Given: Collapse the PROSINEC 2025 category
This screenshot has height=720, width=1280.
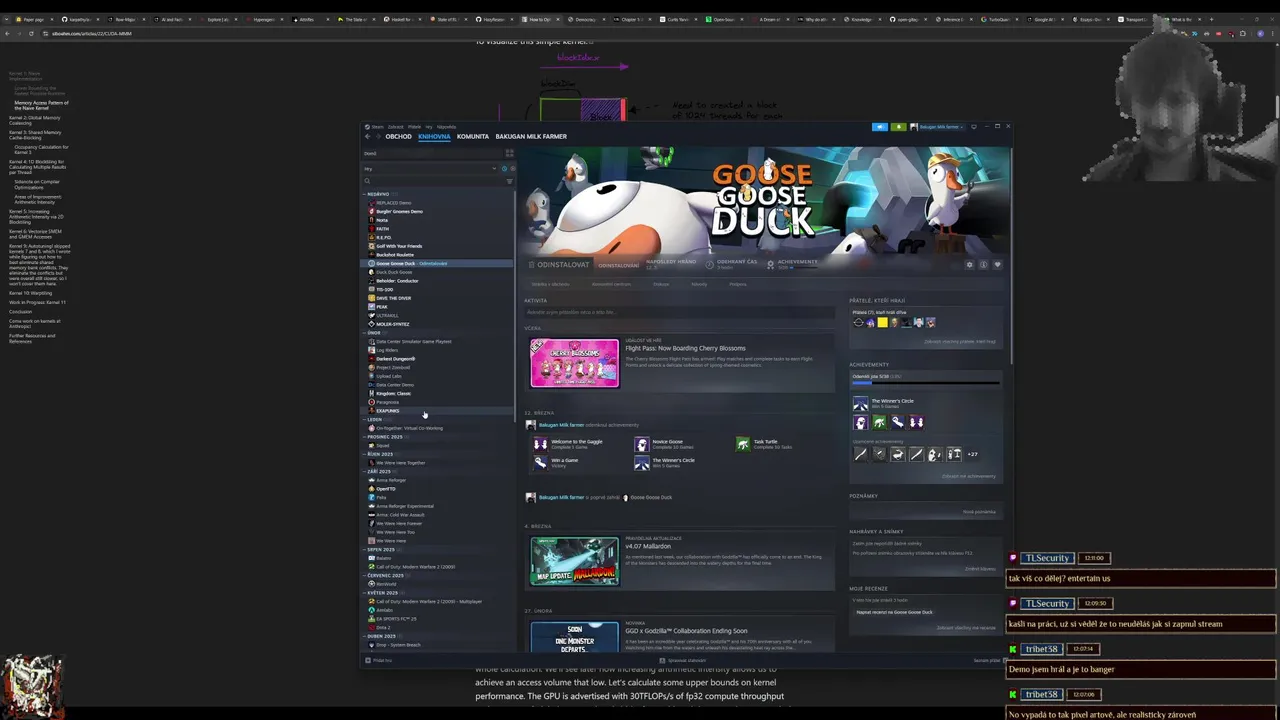Looking at the screenshot, I should pyautogui.click(x=365, y=437).
